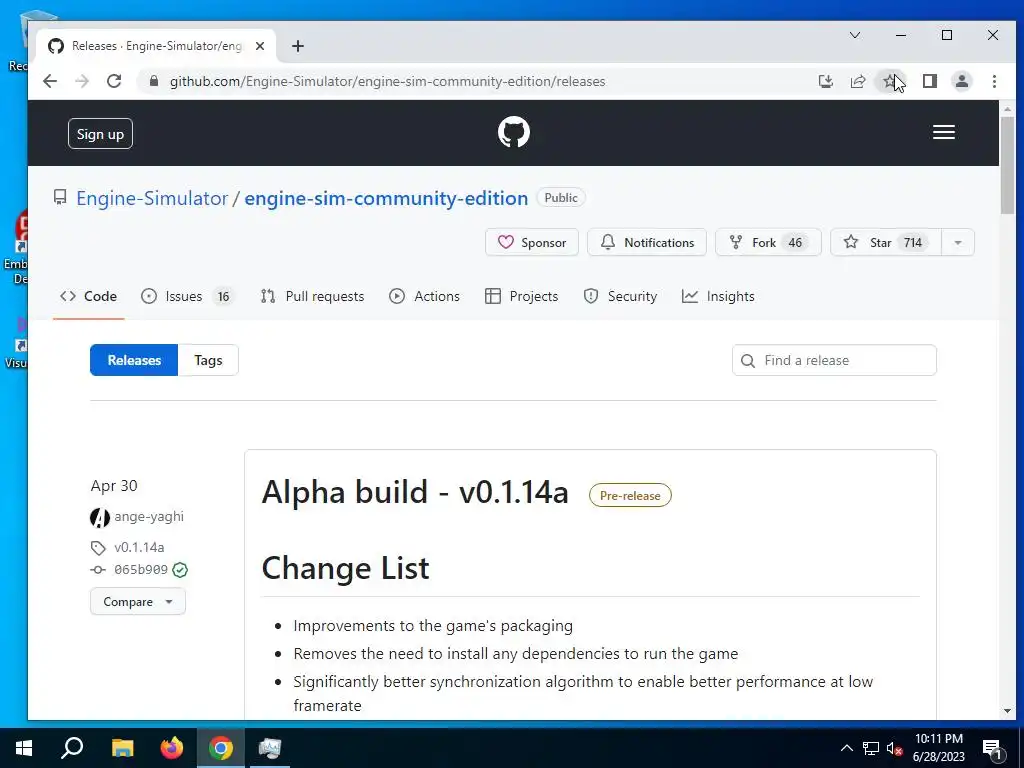Open the Code tab
The width and height of the screenshot is (1024, 768).
tap(89, 296)
